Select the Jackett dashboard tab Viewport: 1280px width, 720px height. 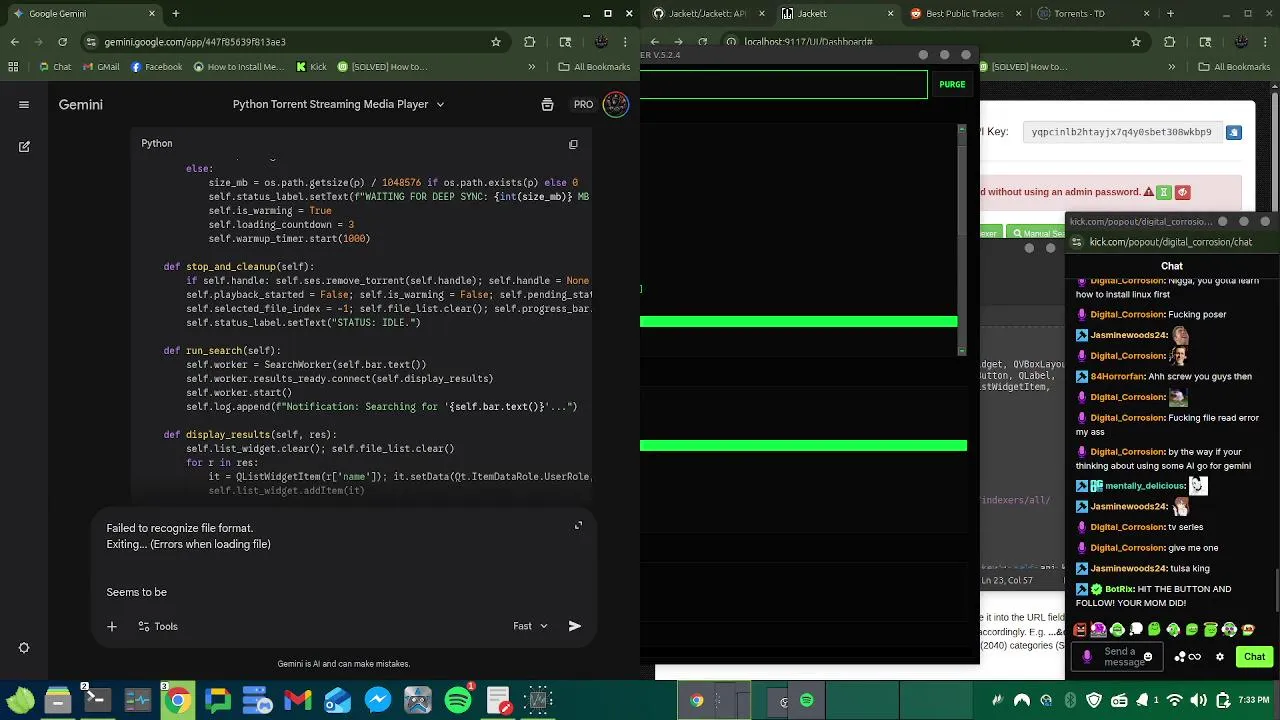pos(838,14)
